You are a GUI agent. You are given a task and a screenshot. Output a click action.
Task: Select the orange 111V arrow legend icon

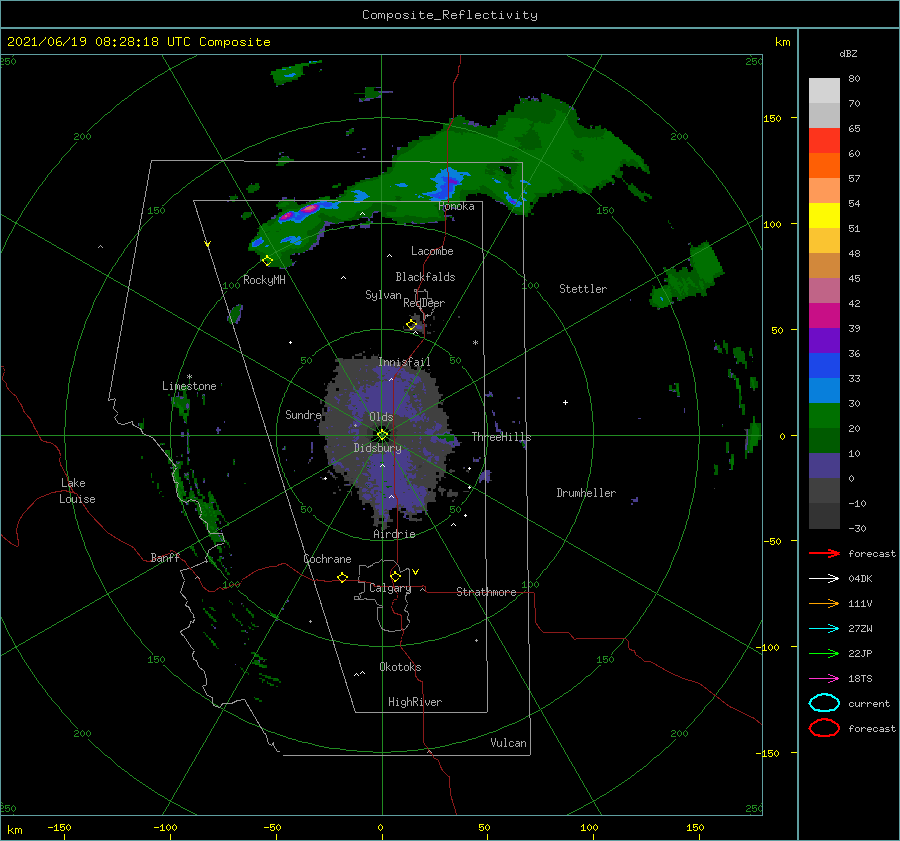point(824,603)
